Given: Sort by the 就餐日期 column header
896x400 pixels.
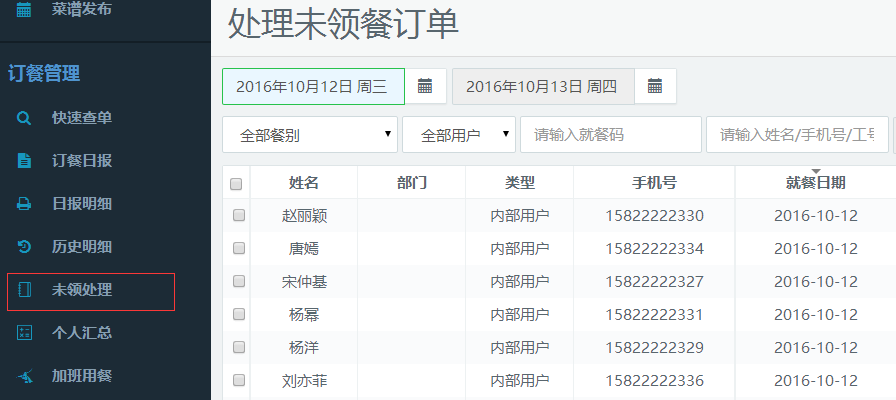Looking at the screenshot, I should pyautogui.click(x=815, y=182).
